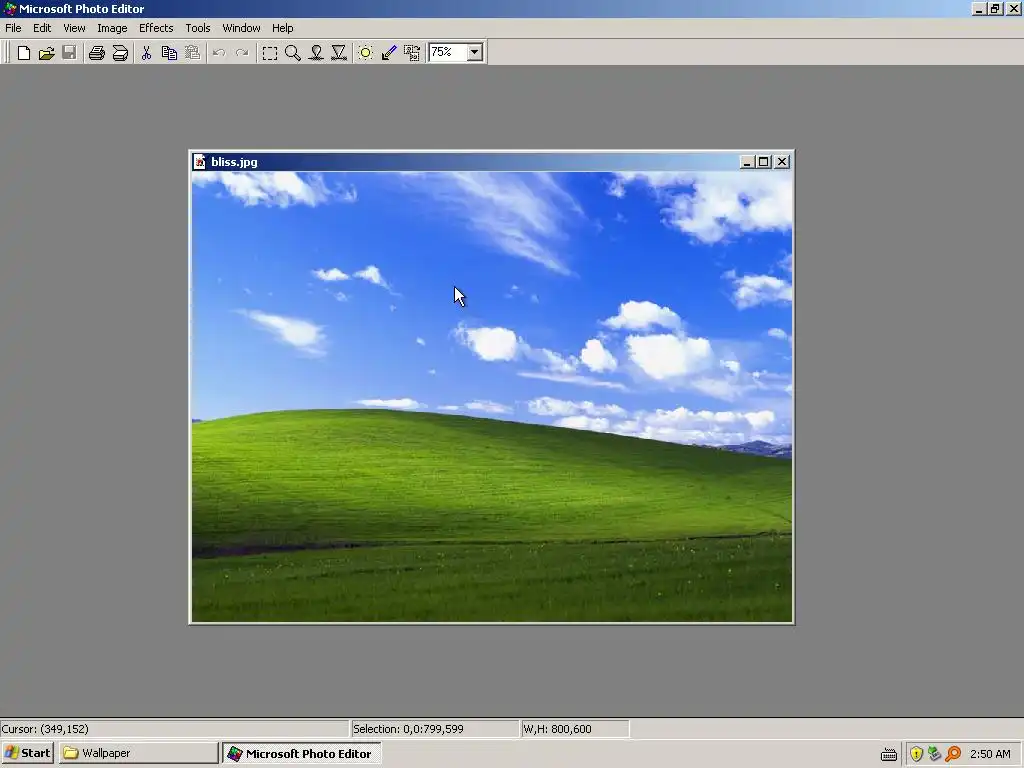Click the Microsoft Photo Editor app icon in title bar

9,8
